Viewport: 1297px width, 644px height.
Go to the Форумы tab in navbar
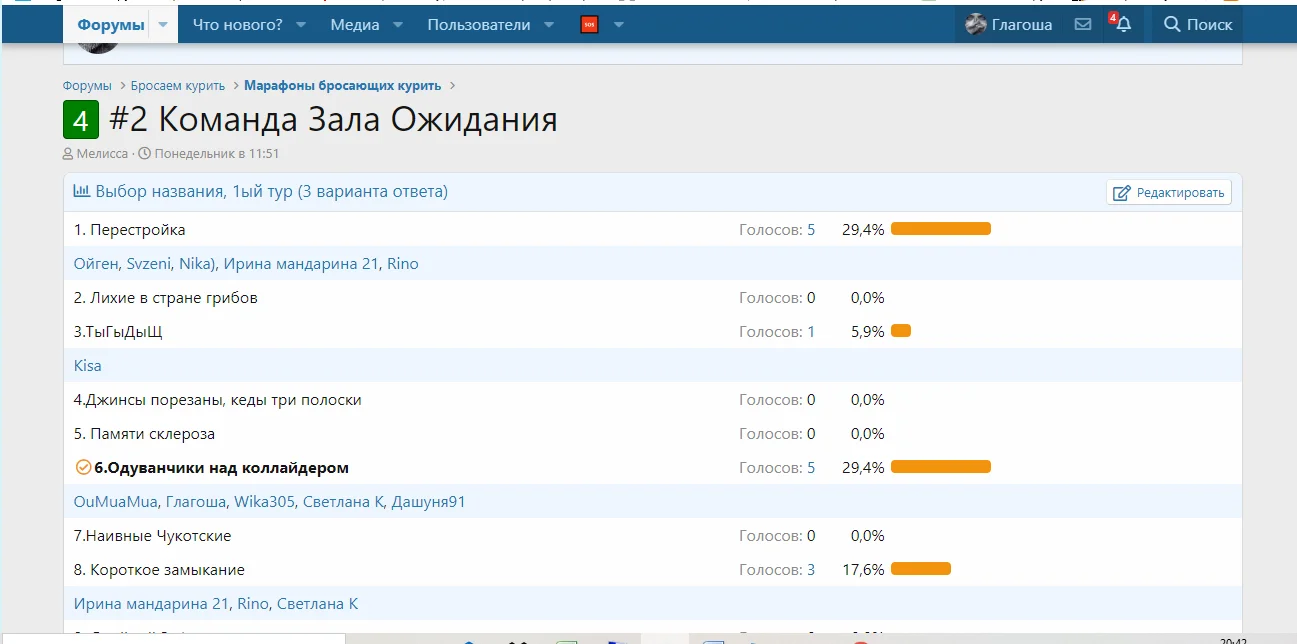click(x=111, y=25)
